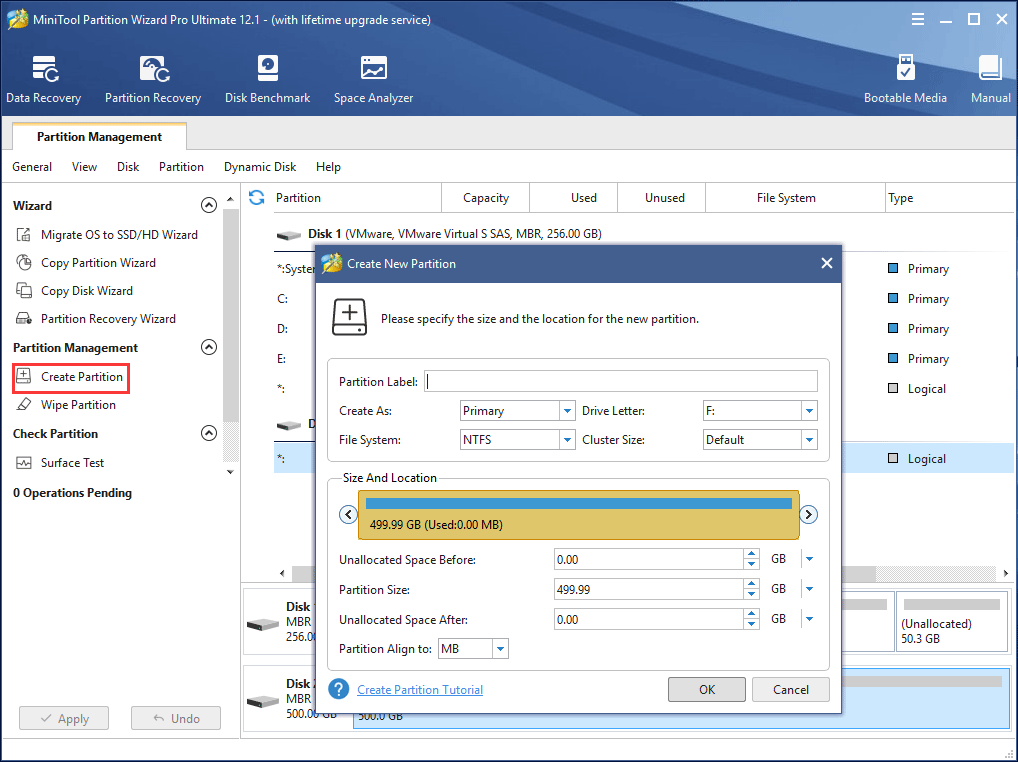The width and height of the screenshot is (1018, 762).
Task: Run Surface Test
Action: 60,462
